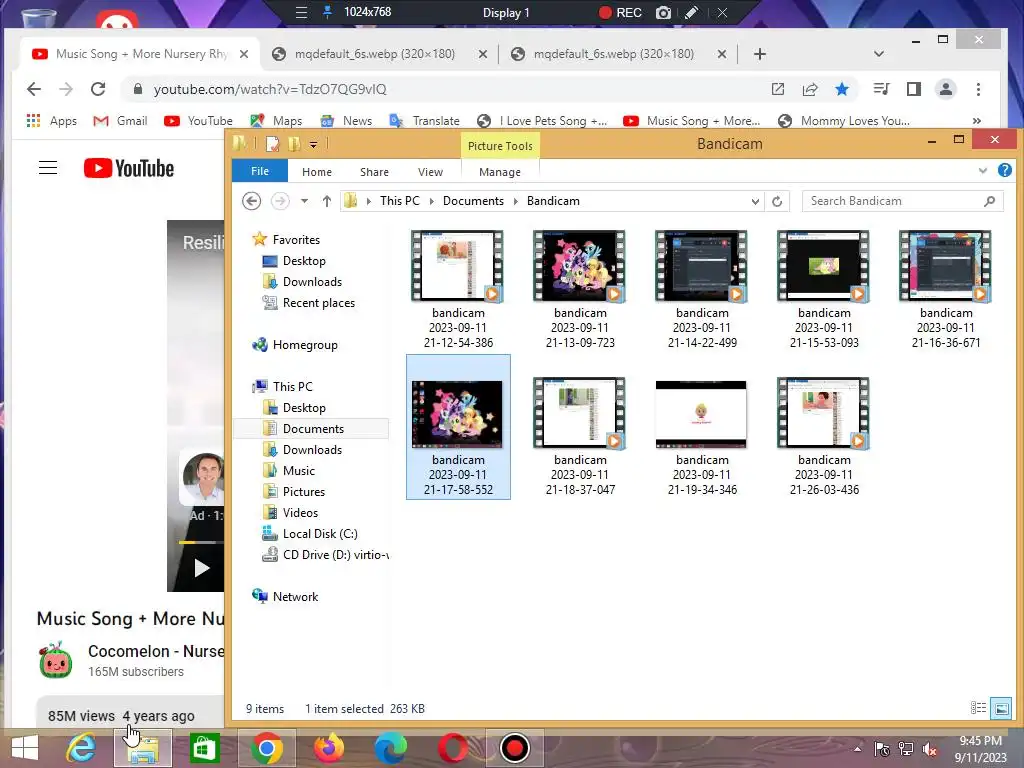This screenshot has height=768, width=1024.
Task: Open the Chrome three-dot menu
Action: click(978, 89)
